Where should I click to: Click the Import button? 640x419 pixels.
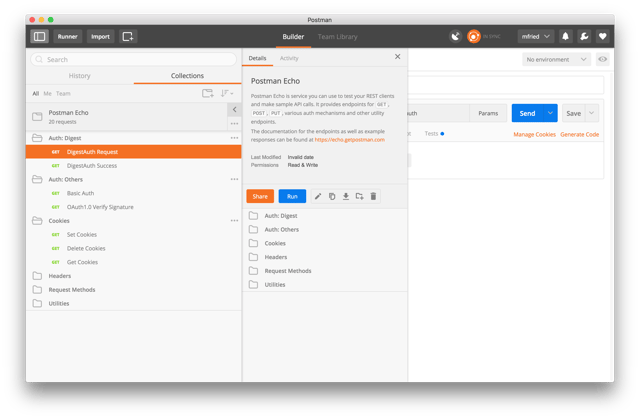click(x=100, y=36)
